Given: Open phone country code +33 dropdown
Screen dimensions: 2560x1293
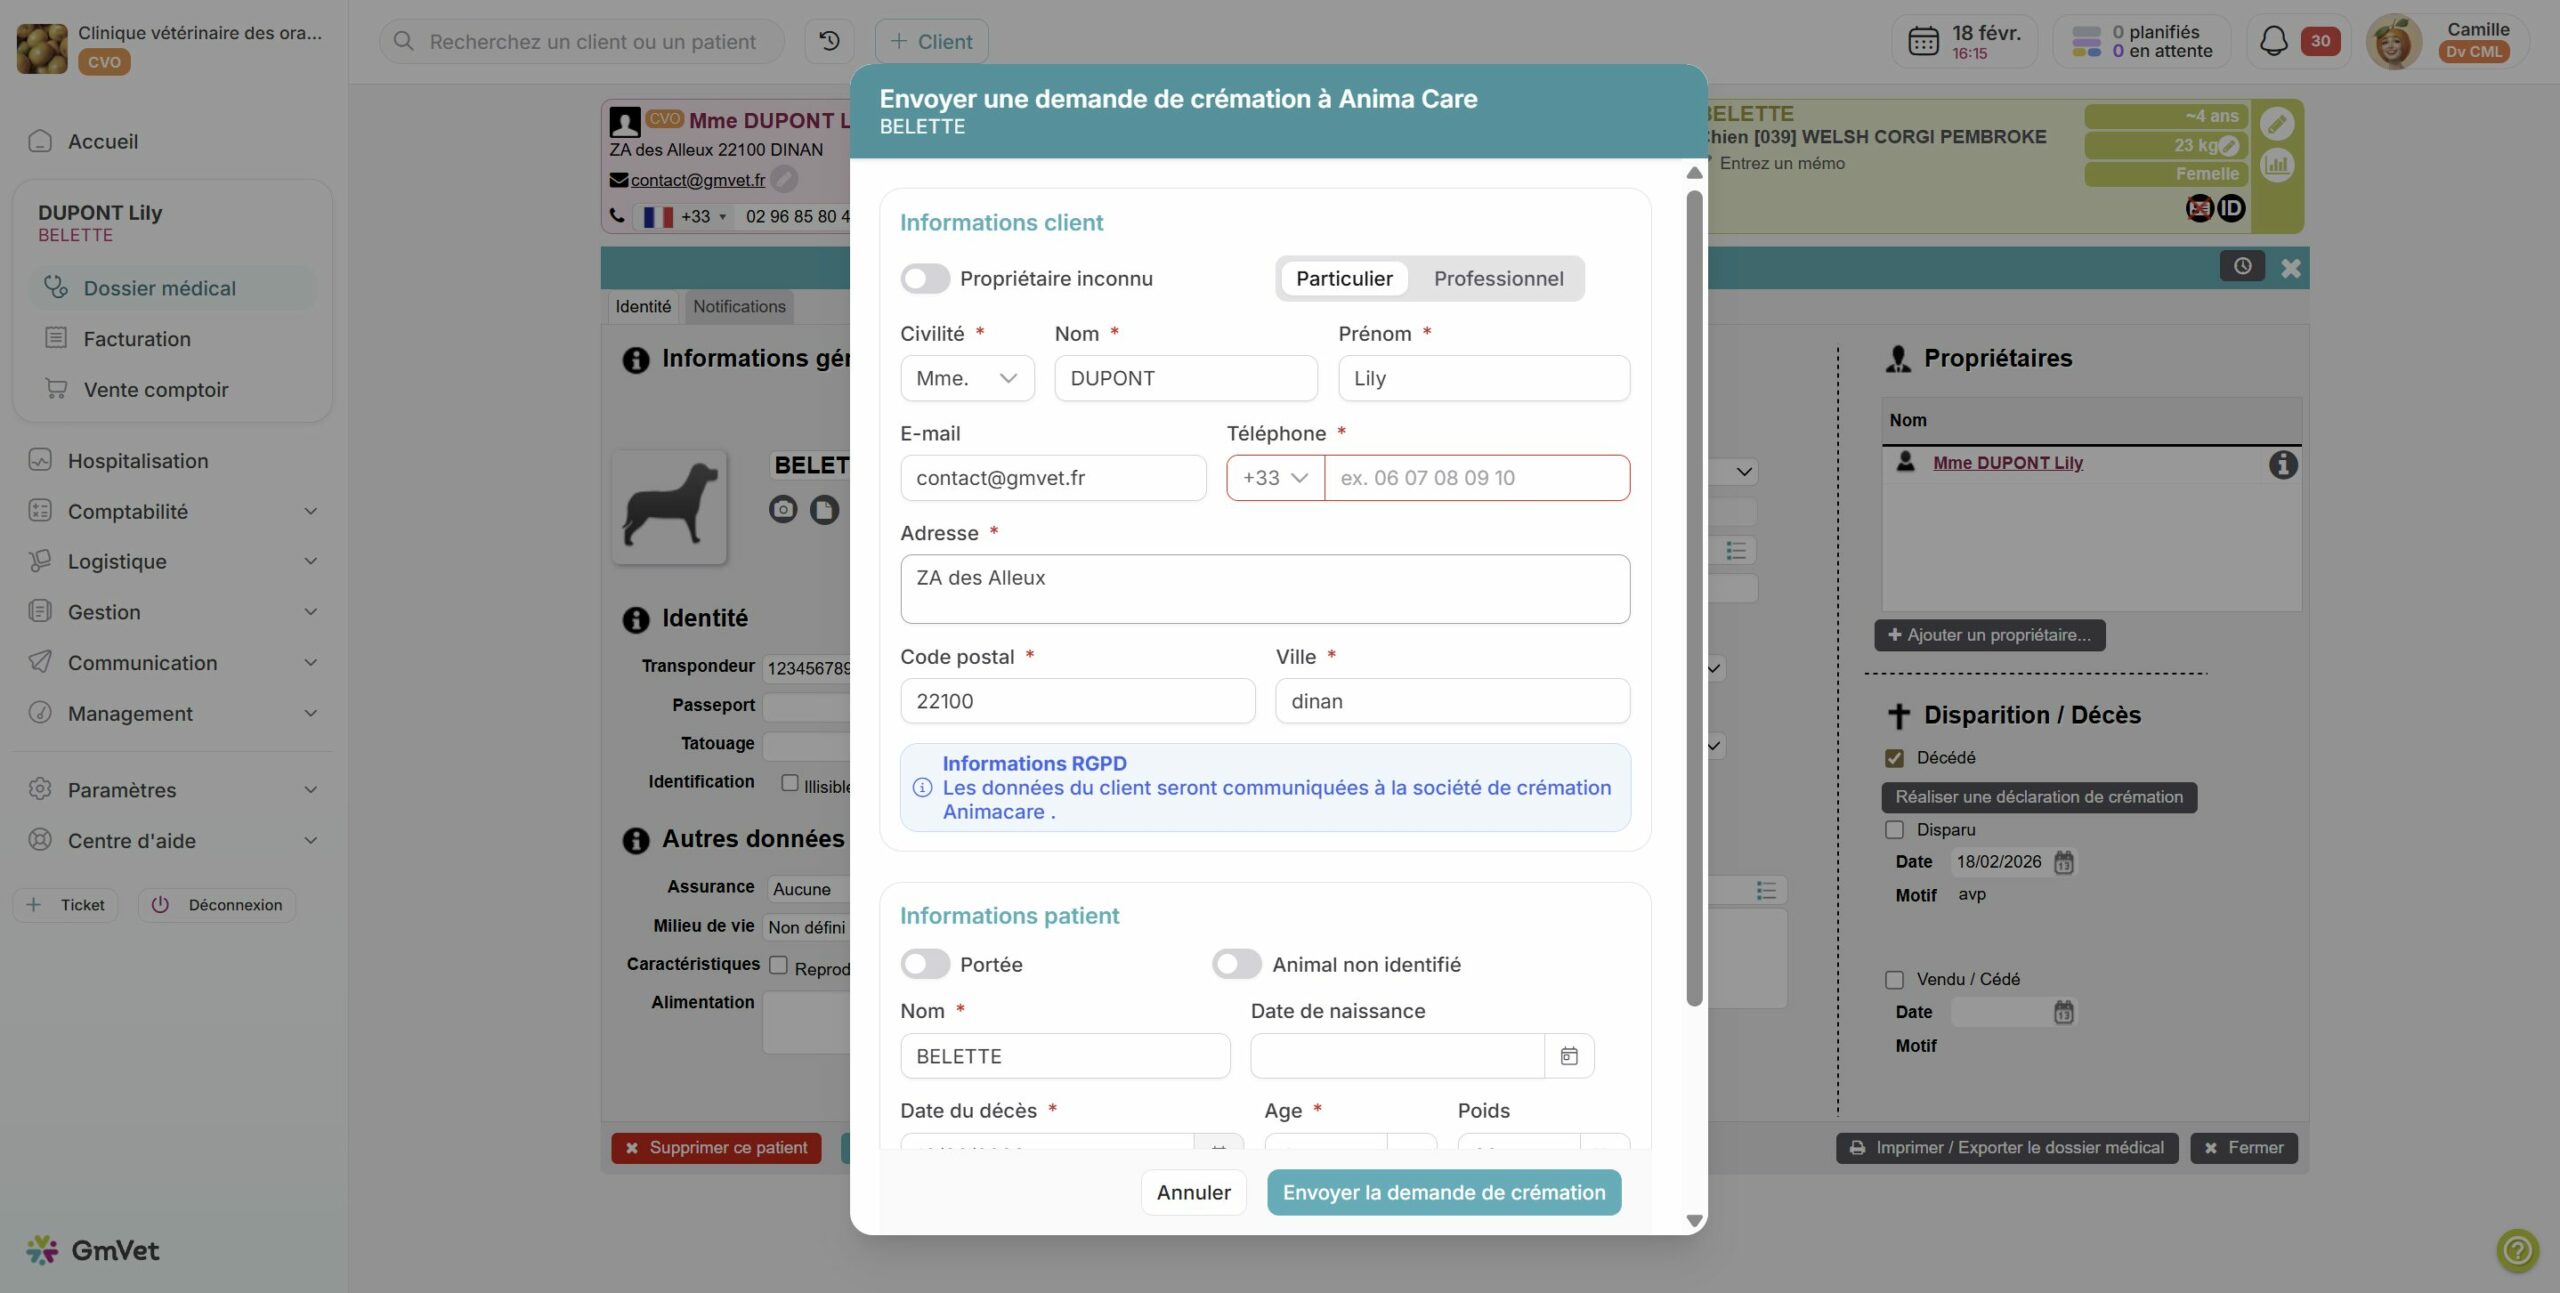Looking at the screenshot, I should [1274, 478].
